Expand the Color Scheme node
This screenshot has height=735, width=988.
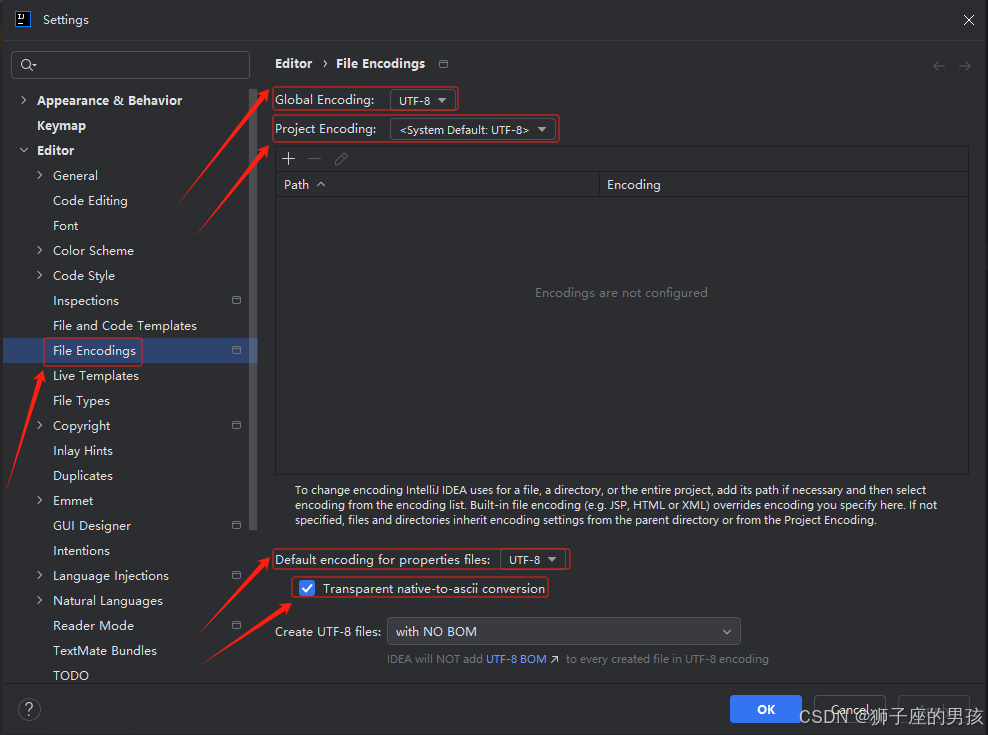(x=40, y=250)
